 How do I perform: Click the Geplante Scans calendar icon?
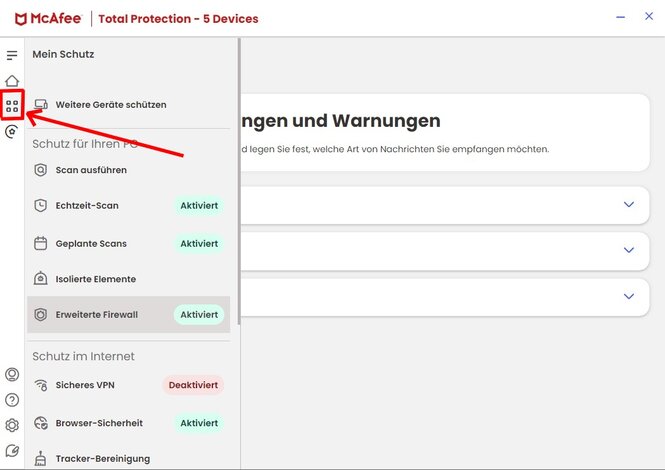(40, 243)
